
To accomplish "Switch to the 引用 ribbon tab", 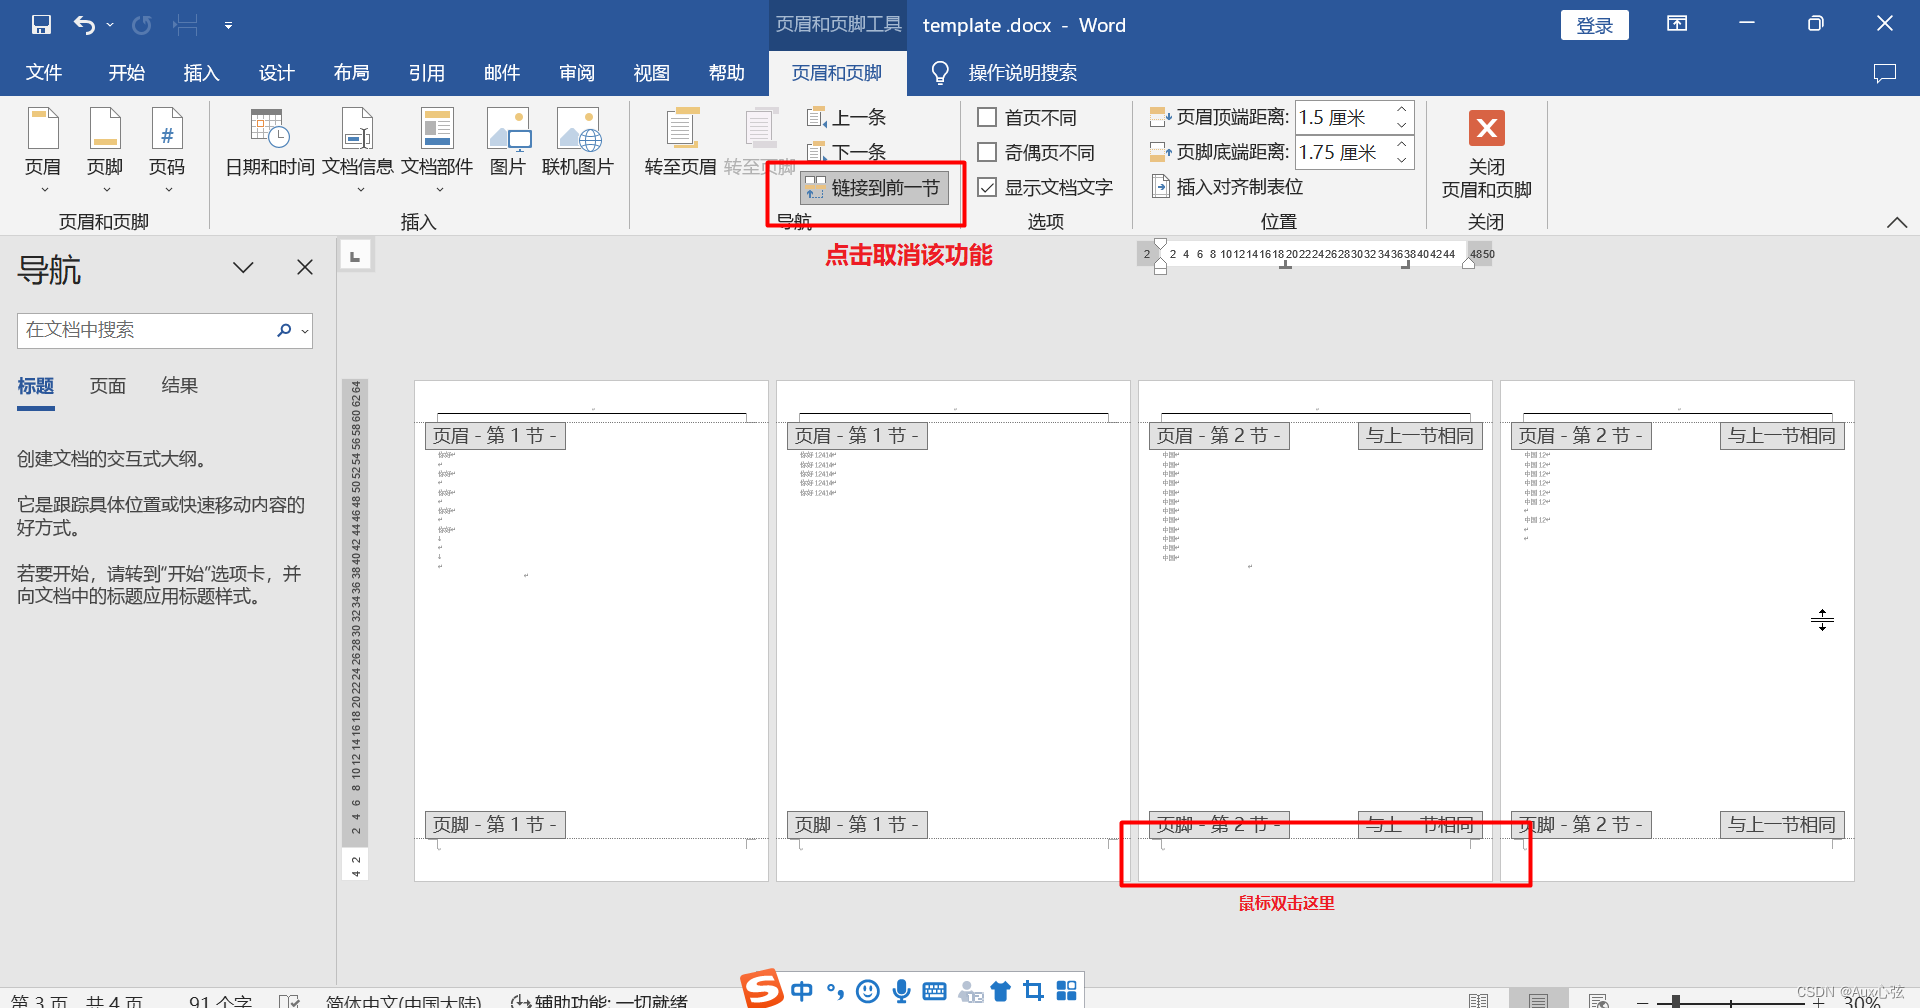I will [x=426, y=72].
